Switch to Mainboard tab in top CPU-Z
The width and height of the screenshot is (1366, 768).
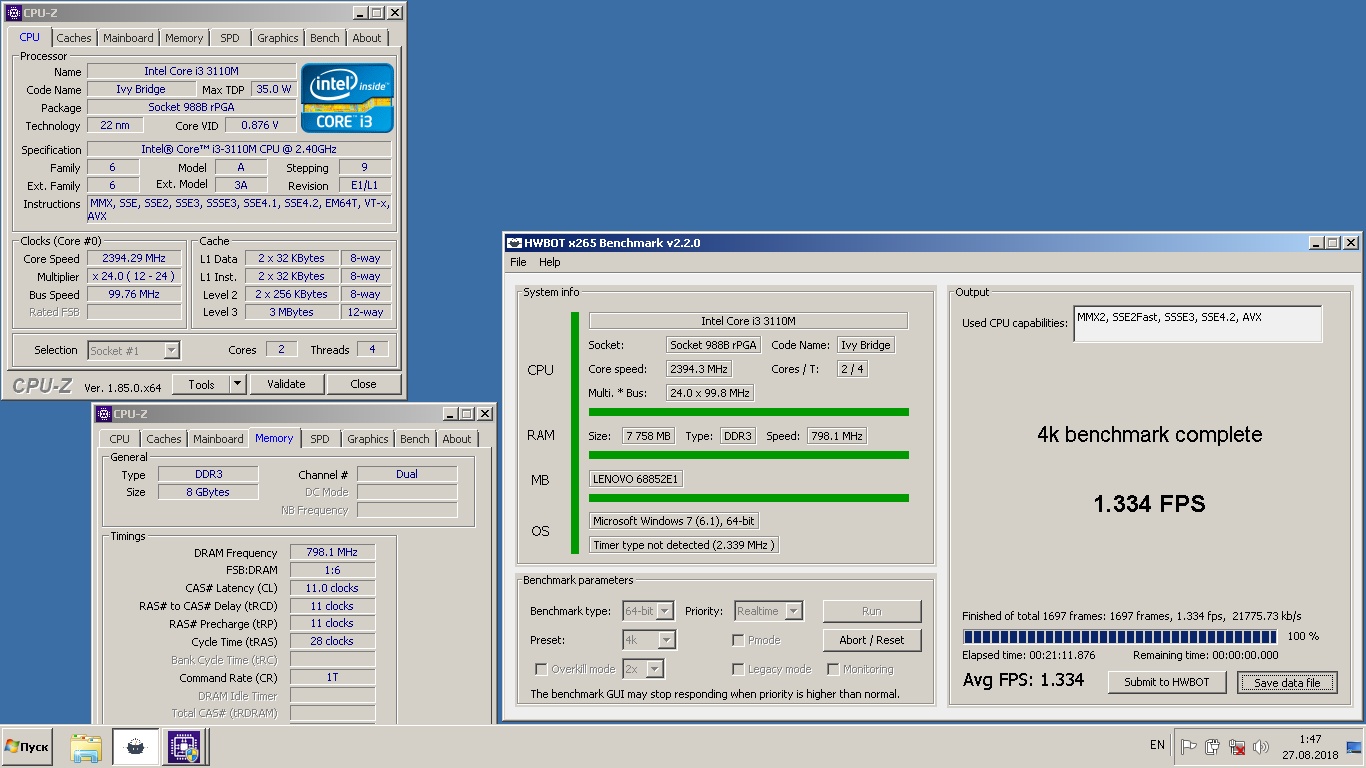[x=128, y=38]
